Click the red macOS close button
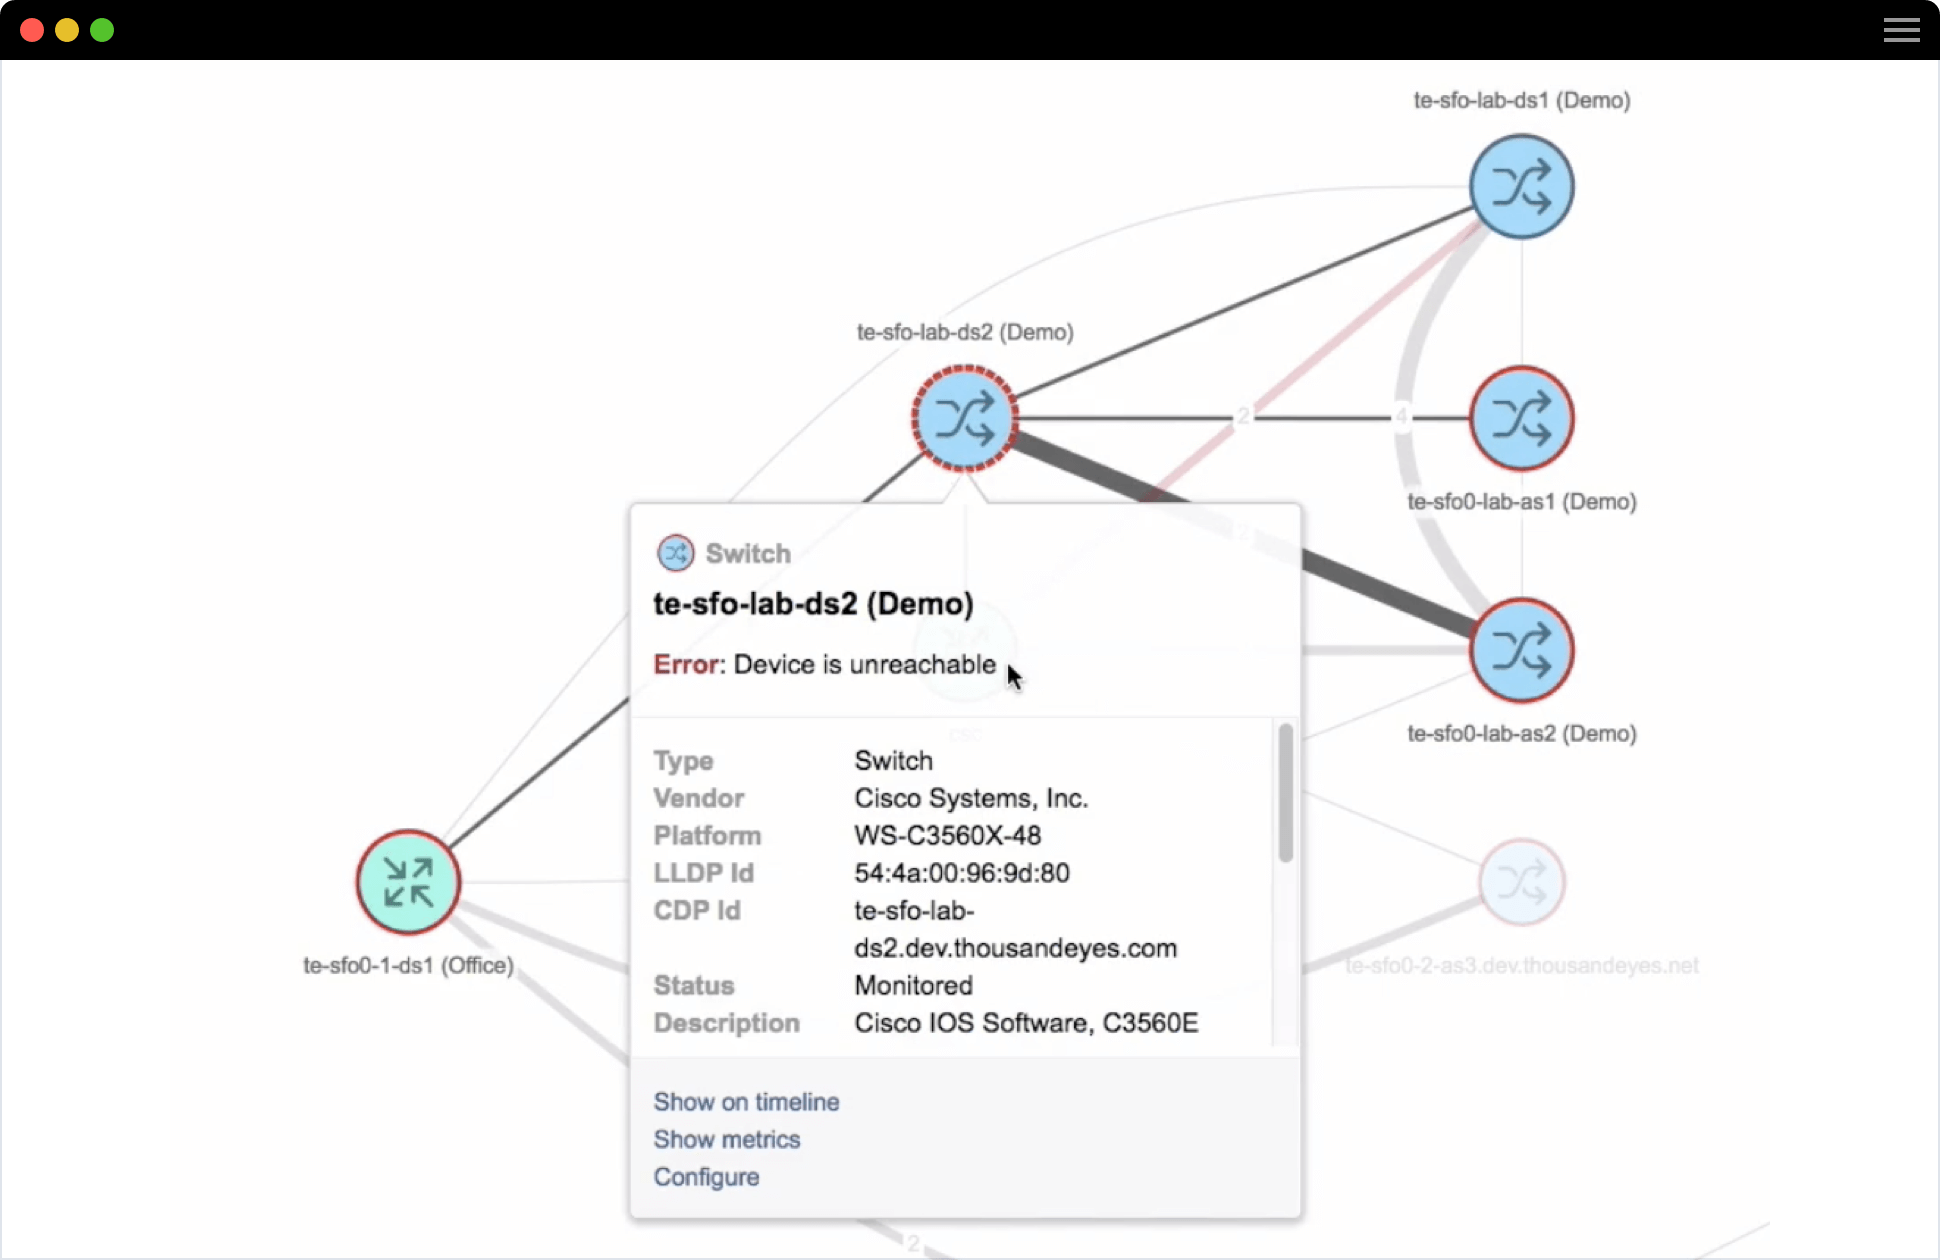 point(32,30)
